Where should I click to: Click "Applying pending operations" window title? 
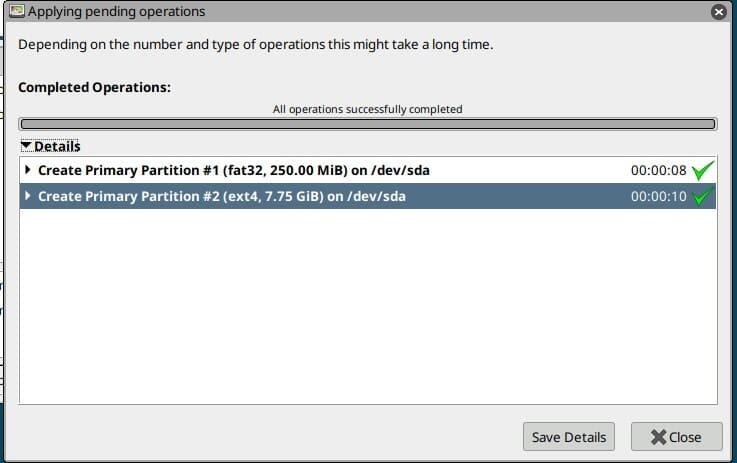116,12
